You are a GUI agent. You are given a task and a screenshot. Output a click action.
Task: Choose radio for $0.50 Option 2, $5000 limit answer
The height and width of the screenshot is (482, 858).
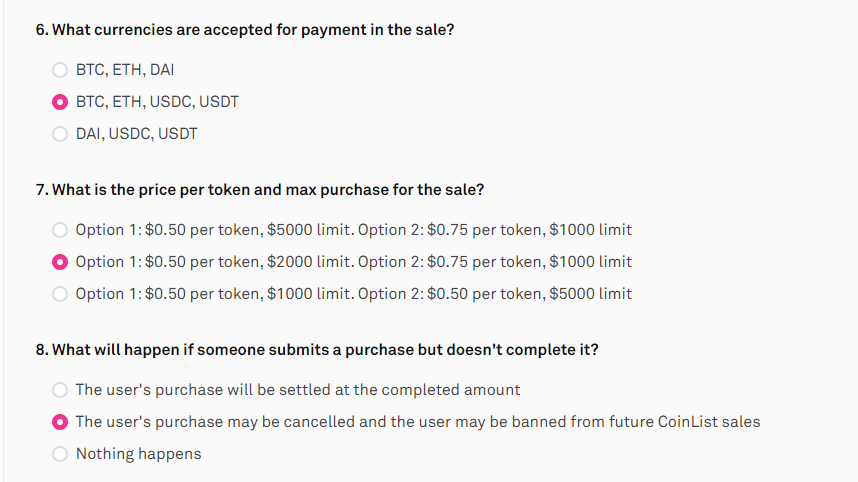pyautogui.click(x=60, y=294)
